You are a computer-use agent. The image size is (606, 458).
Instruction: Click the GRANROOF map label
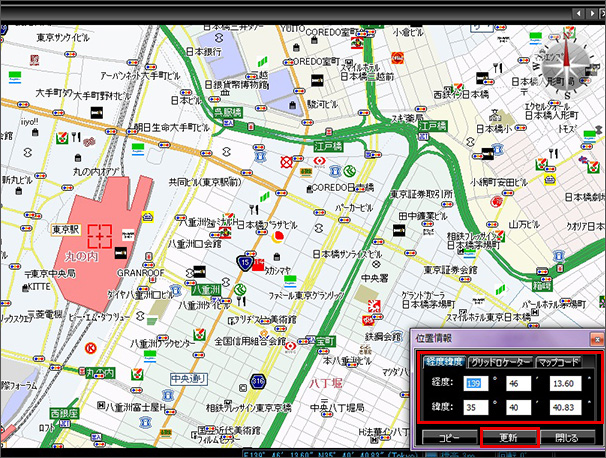pos(141,273)
